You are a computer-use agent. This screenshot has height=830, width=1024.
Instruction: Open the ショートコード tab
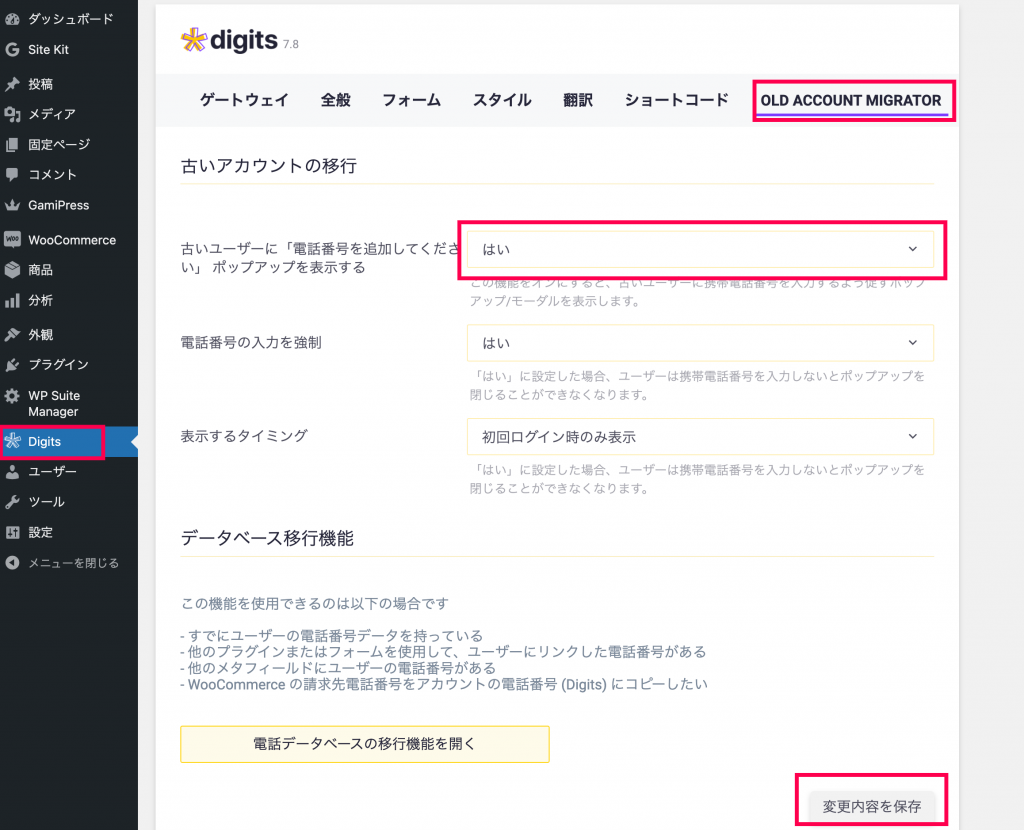677,100
